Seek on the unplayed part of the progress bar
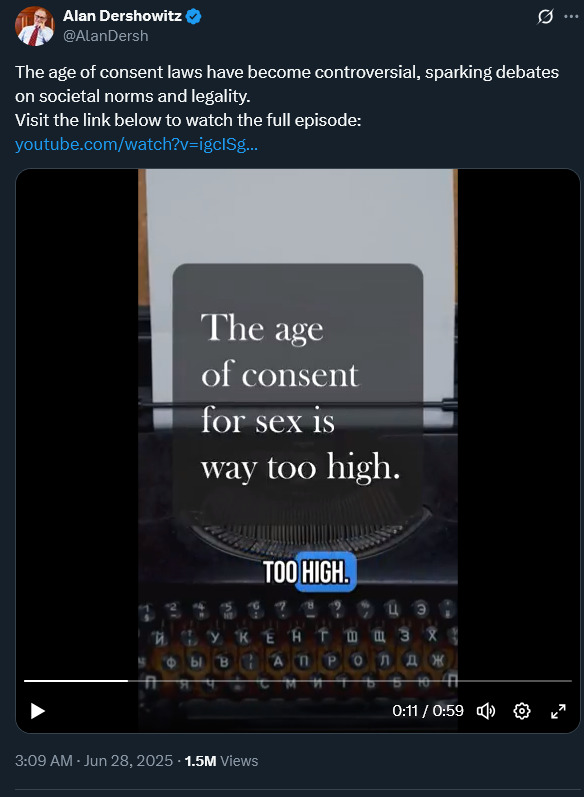584x797 pixels. [x=350, y=680]
